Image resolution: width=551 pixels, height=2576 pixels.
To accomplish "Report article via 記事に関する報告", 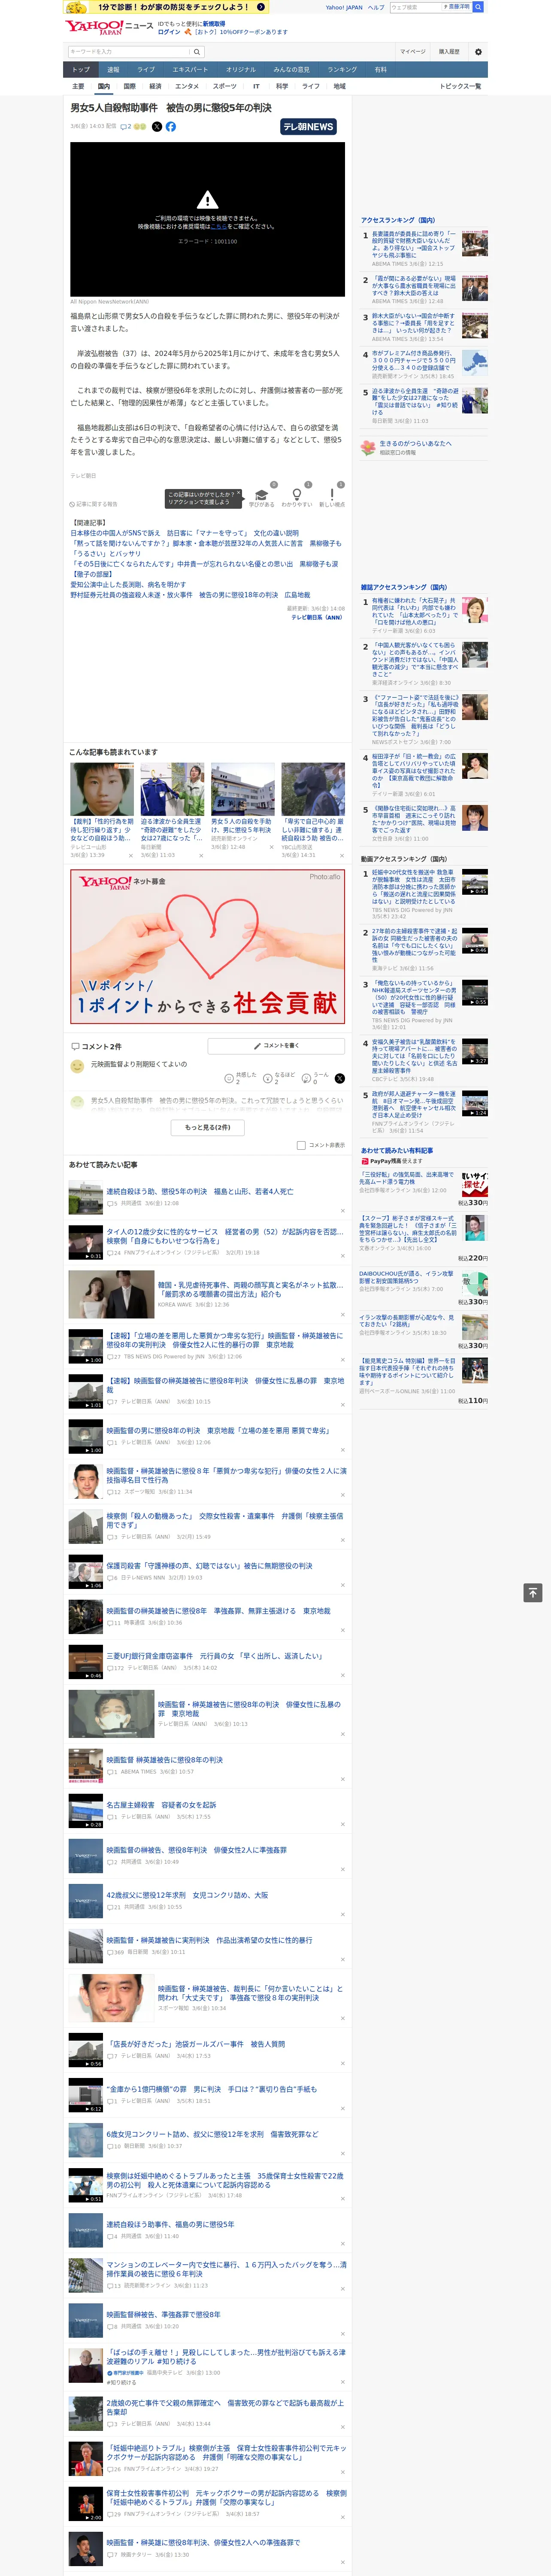I will [x=94, y=504].
